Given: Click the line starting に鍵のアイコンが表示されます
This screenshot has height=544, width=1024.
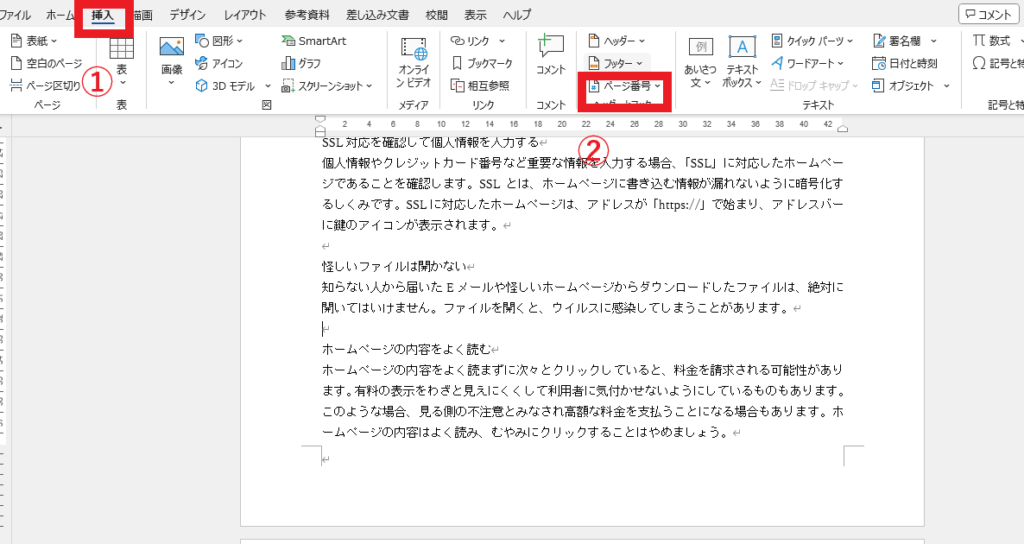Looking at the screenshot, I should [411, 225].
